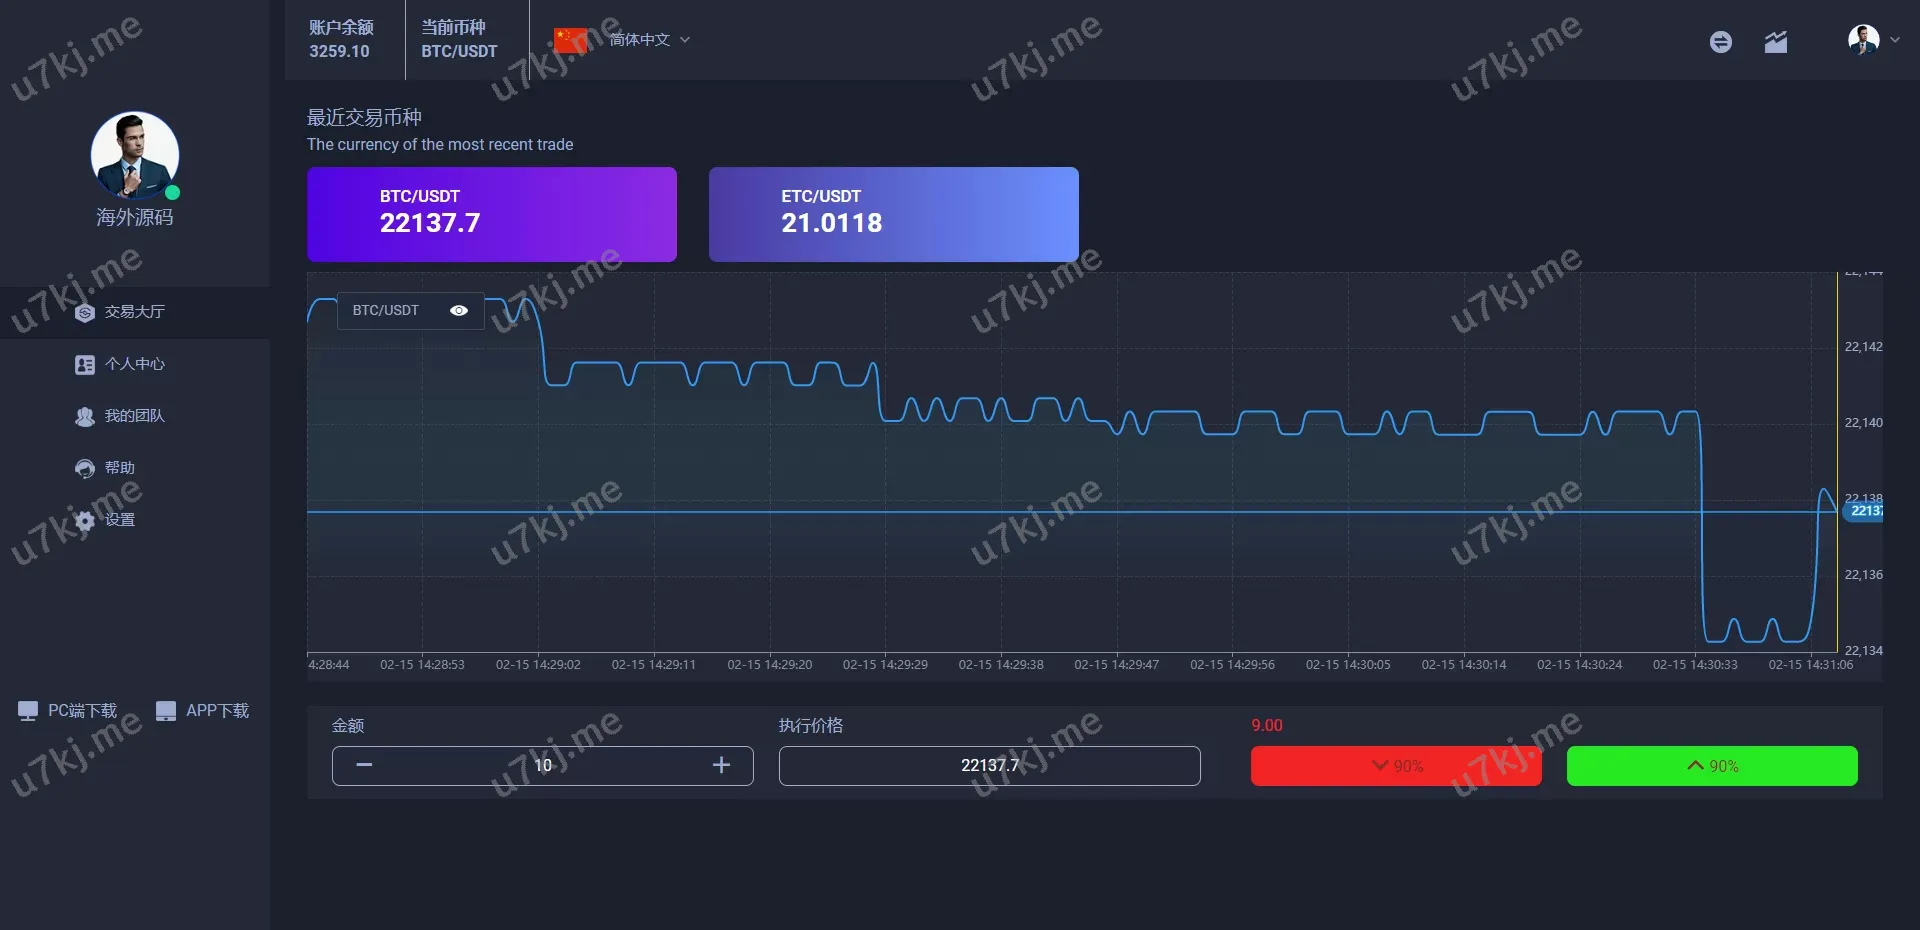This screenshot has width=1920, height=930.
Task: Expand the user account menu arrow
Action: point(1894,41)
